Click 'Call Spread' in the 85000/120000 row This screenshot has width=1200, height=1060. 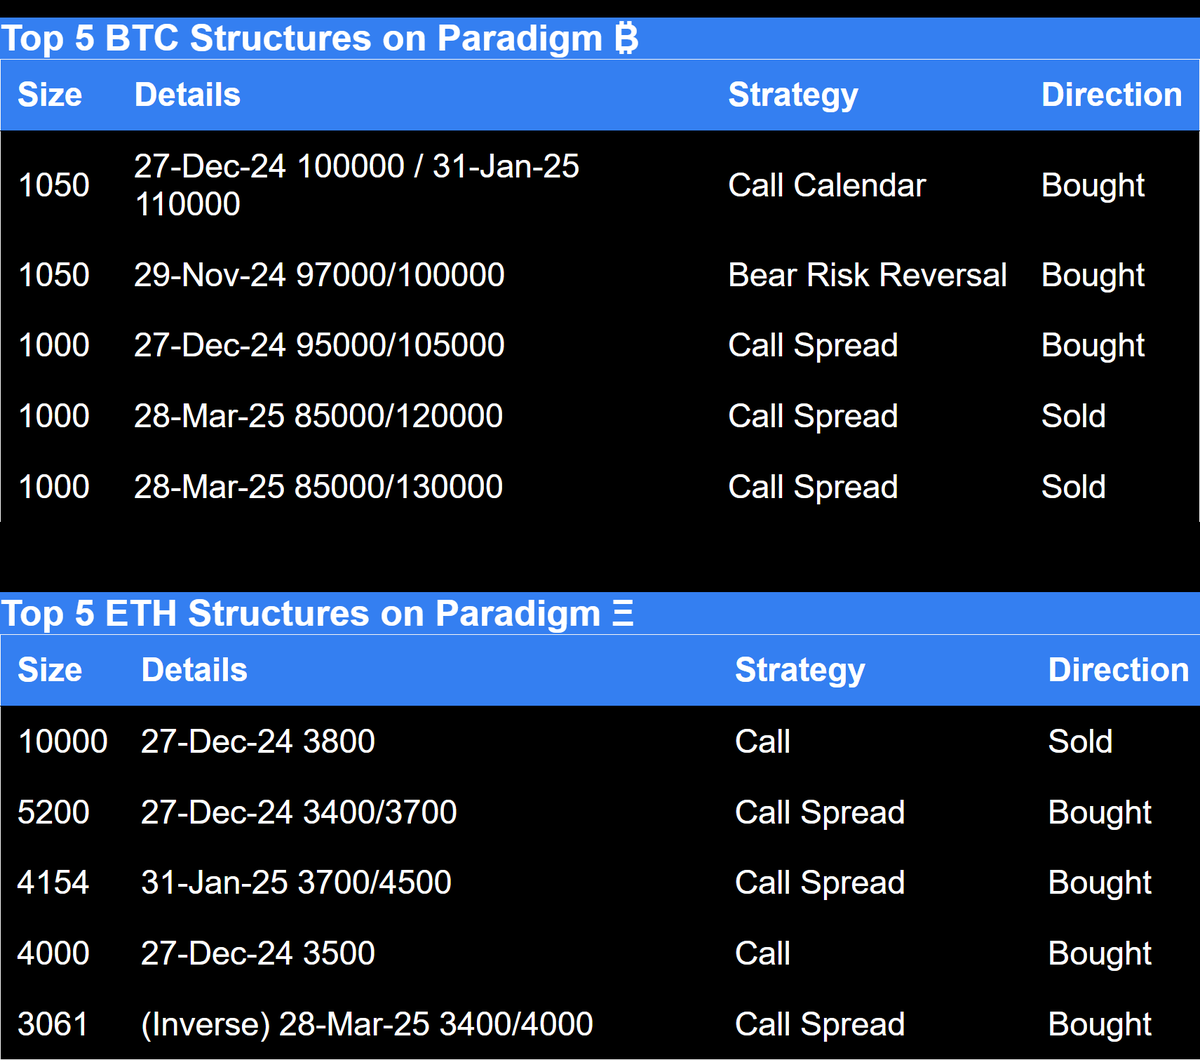813,417
